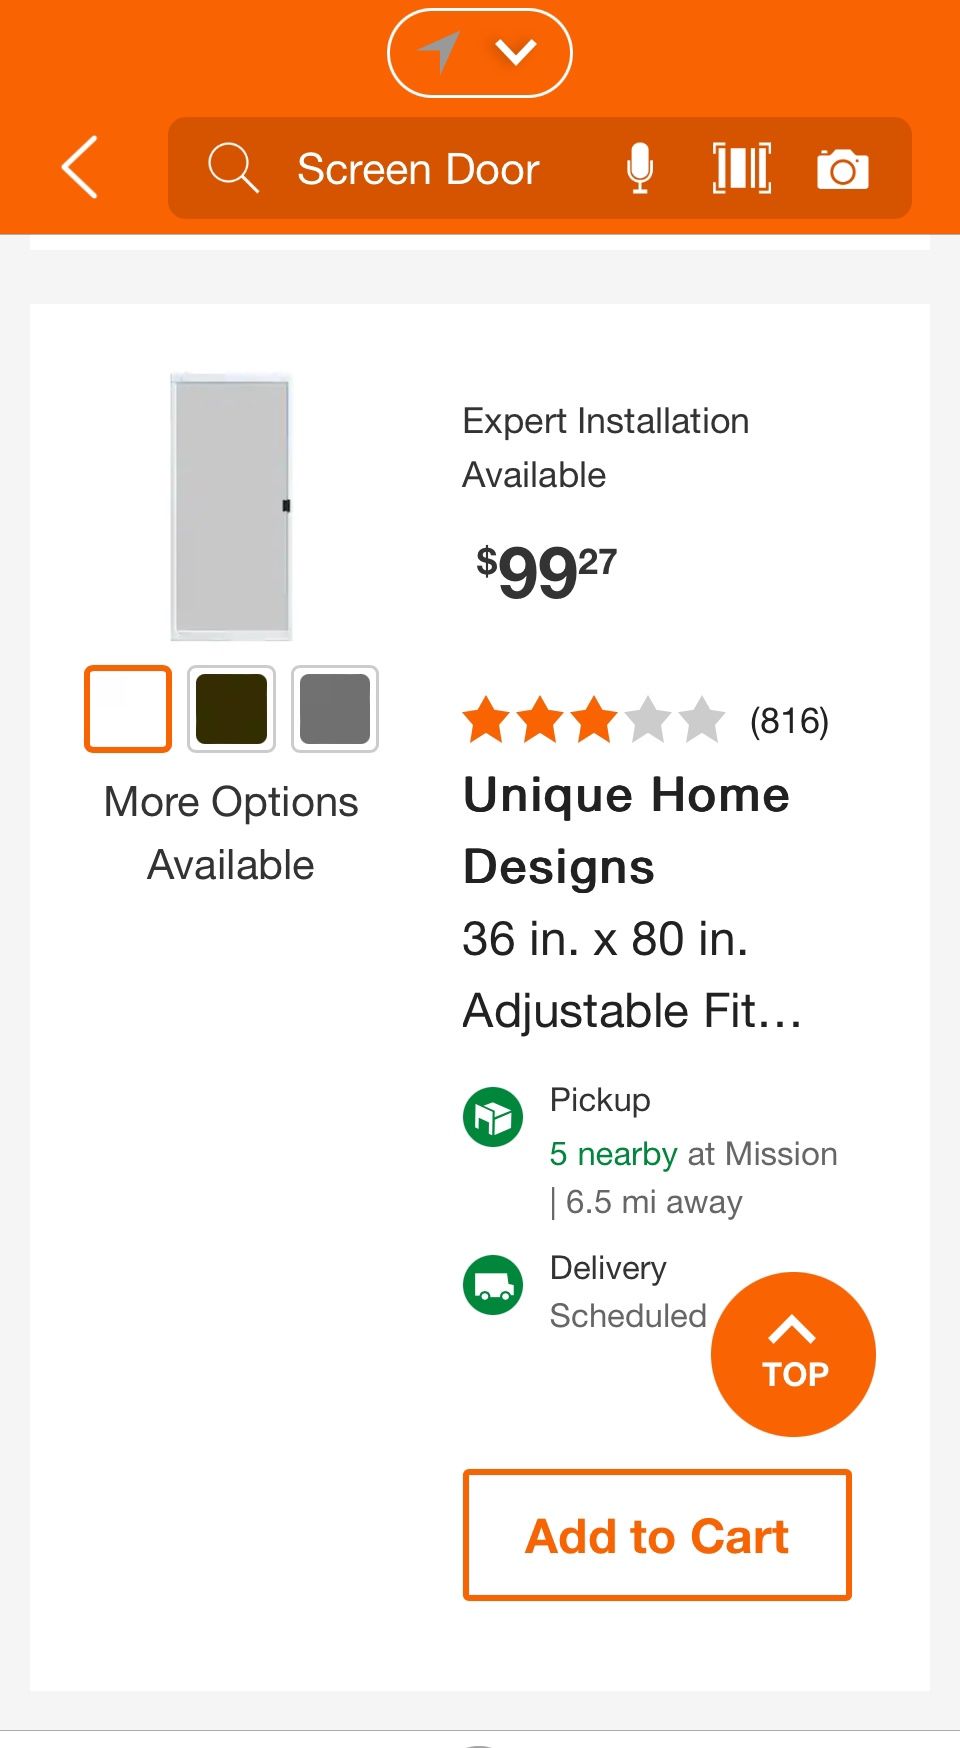This screenshot has height=1748, width=960.
Task: Open the Unique Home Designs product title
Action: [x=627, y=830]
